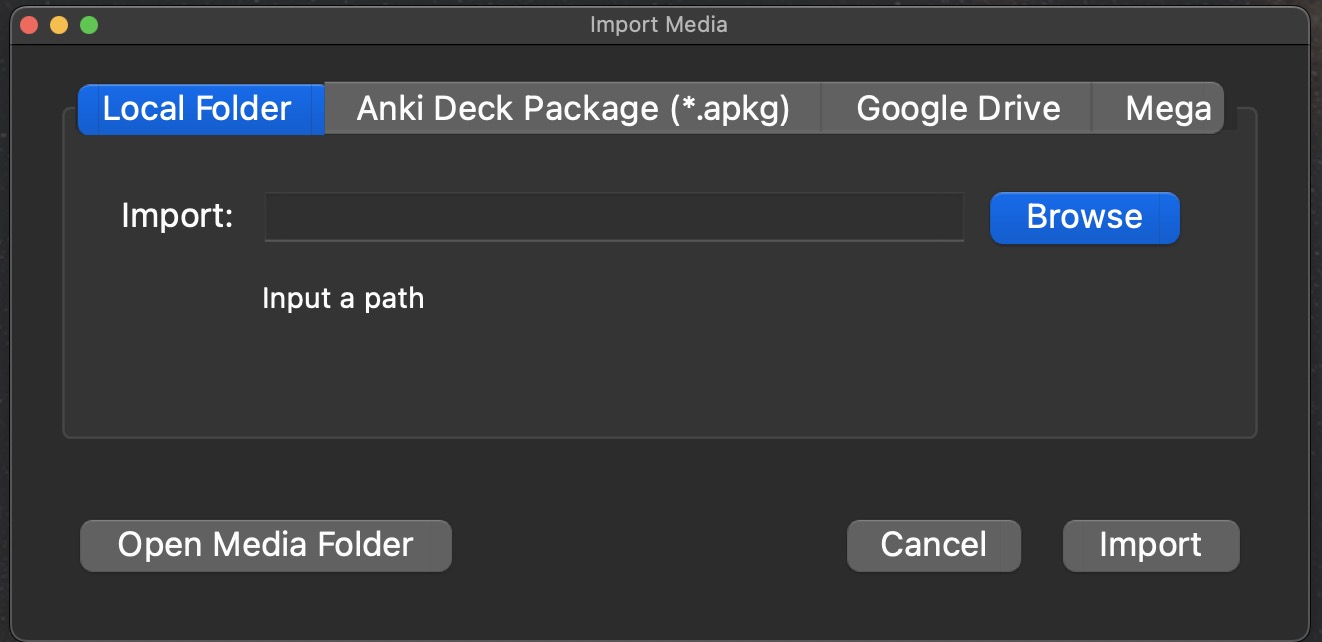Click the "Import:" field label
Image resolution: width=1322 pixels, height=642 pixels.
pyautogui.click(x=177, y=215)
